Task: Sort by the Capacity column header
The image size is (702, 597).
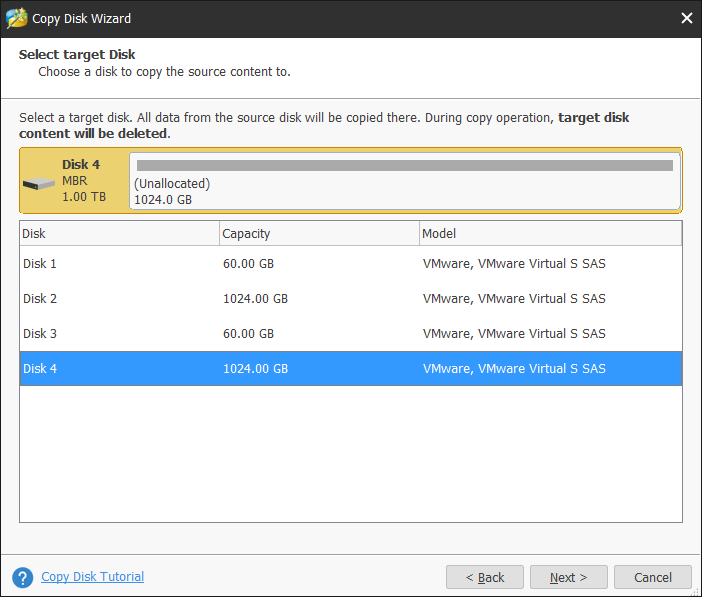Action: pyautogui.click(x=319, y=233)
